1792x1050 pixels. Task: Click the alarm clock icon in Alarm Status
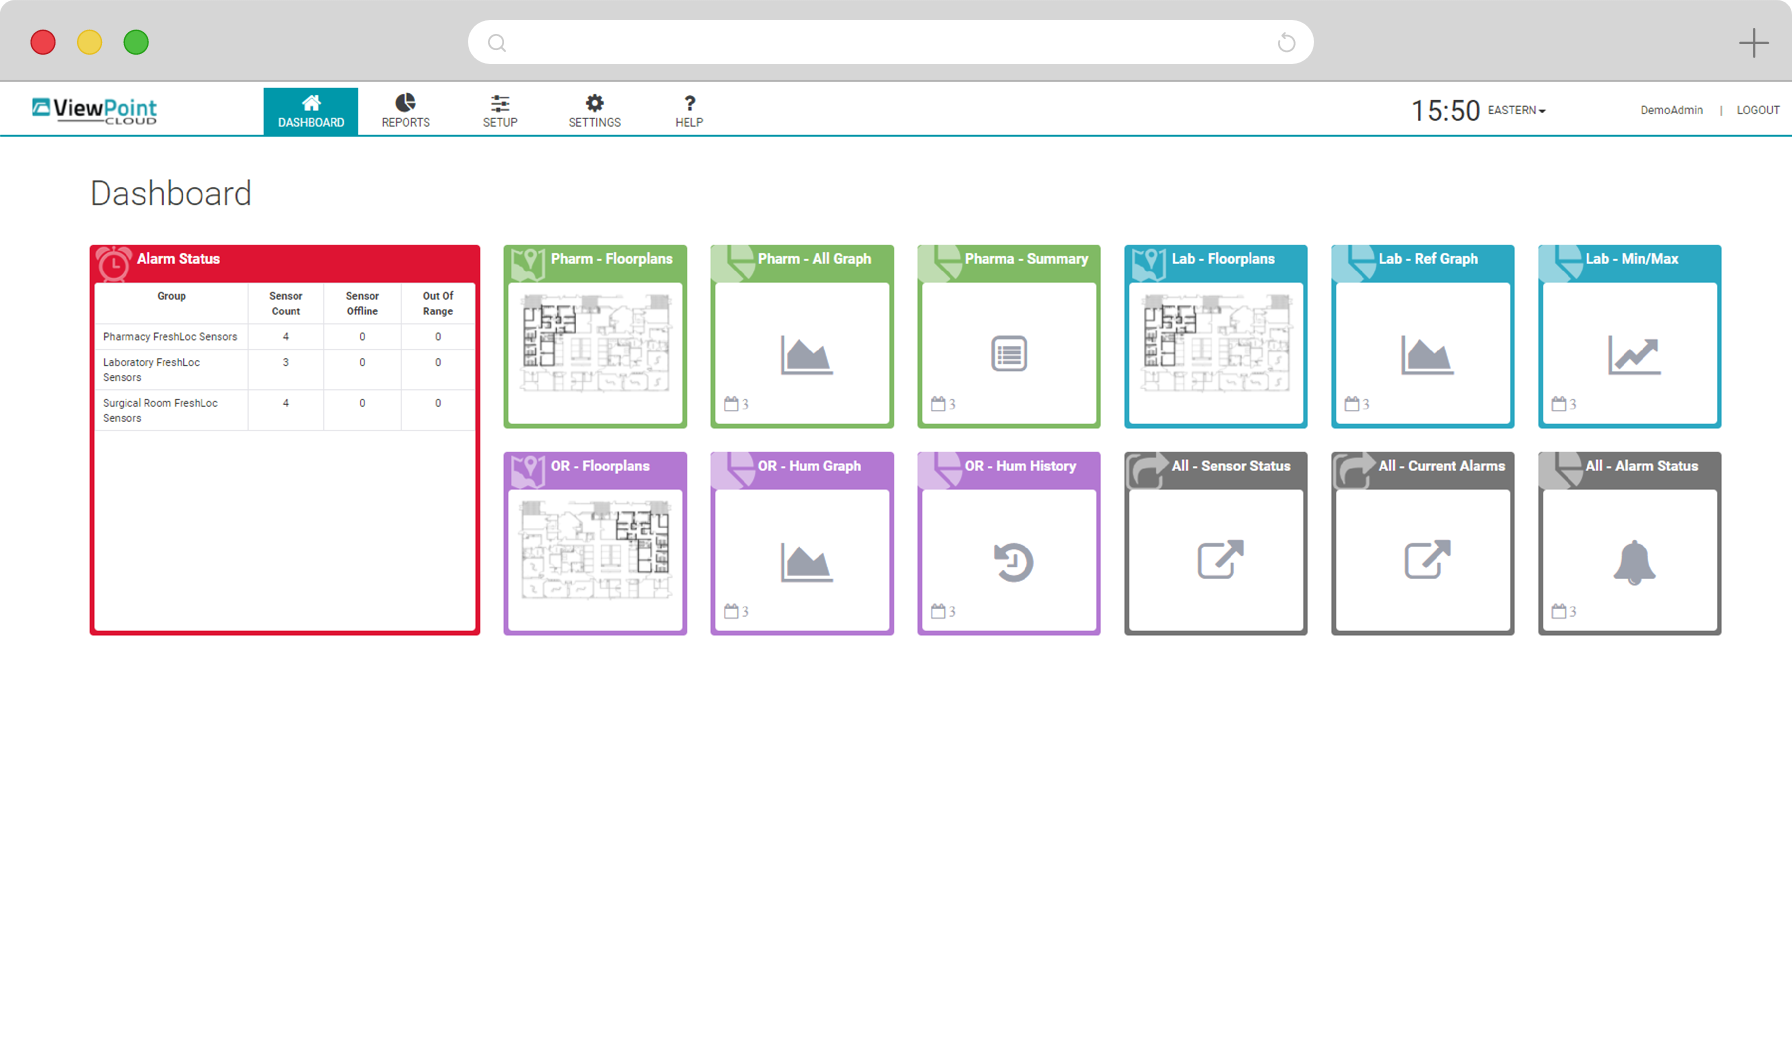pos(114,263)
